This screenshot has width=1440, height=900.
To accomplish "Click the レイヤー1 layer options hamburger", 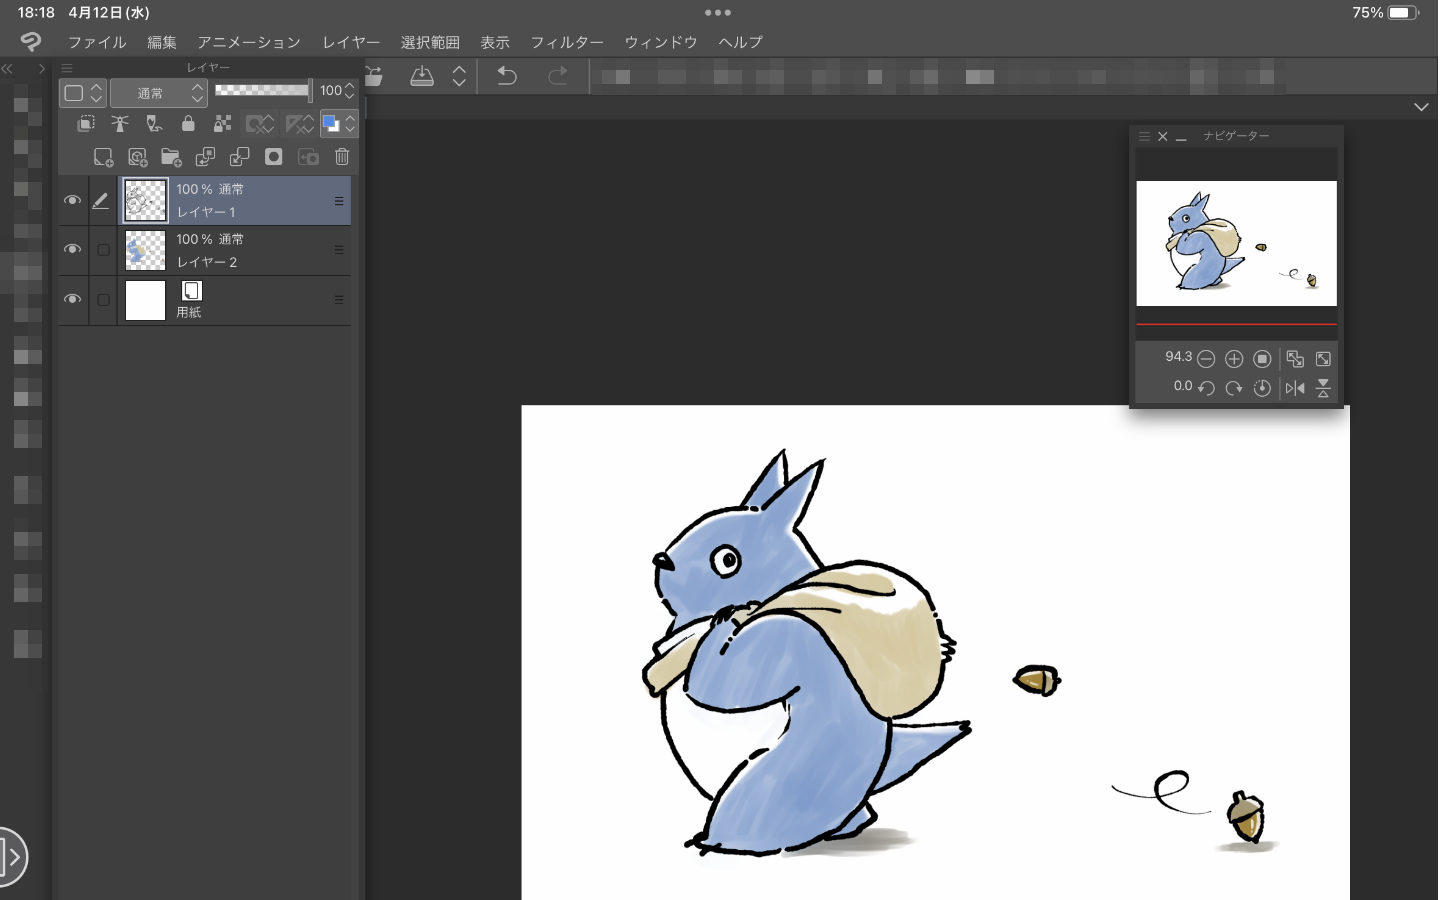I will click(339, 200).
